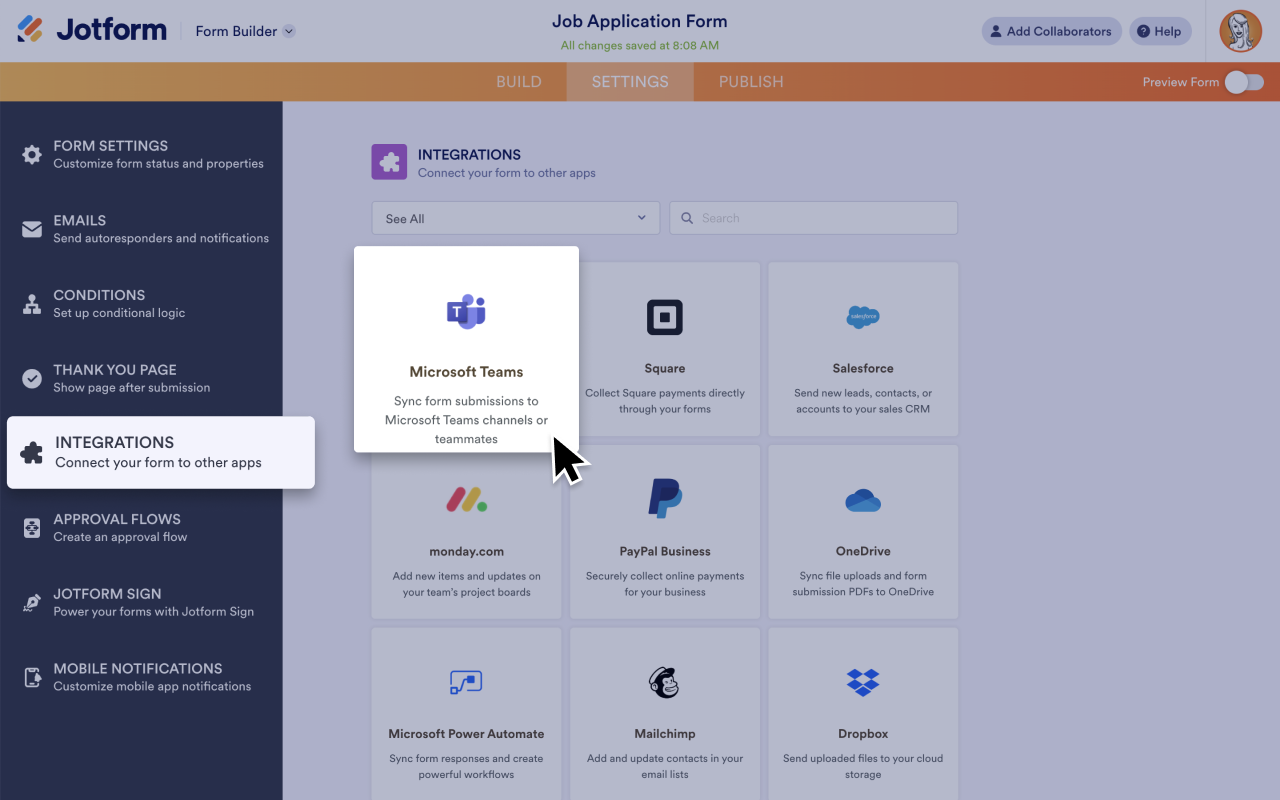Click the Salesforce integration icon
The height and width of the screenshot is (800, 1280).
coord(862,318)
